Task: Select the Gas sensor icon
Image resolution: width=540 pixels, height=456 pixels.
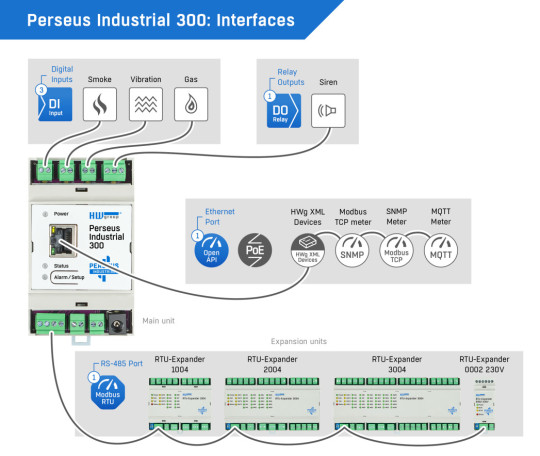Action: click(x=191, y=104)
